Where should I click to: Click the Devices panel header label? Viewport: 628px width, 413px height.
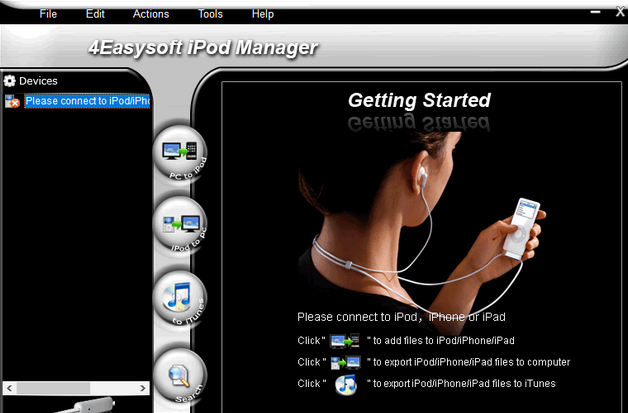[38, 81]
